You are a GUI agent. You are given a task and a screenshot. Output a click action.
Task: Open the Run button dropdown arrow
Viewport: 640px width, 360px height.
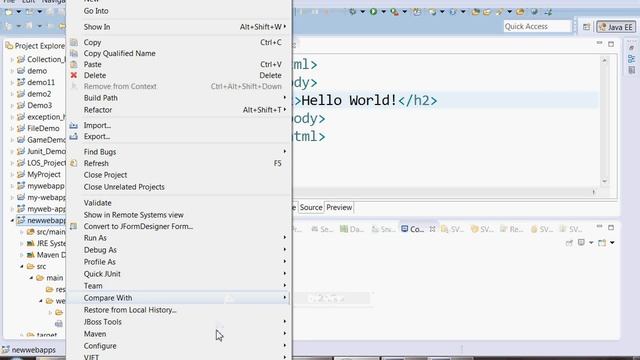(383, 12)
